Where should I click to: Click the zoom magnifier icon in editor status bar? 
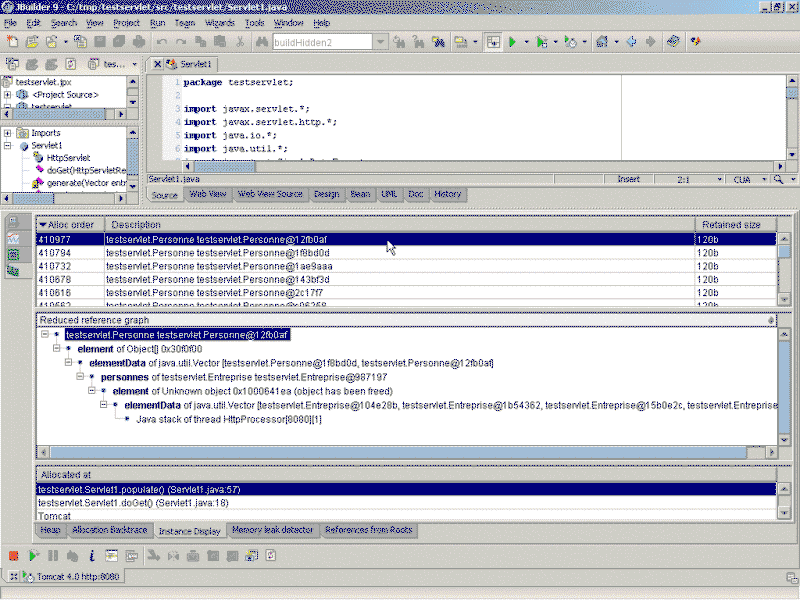(780, 180)
